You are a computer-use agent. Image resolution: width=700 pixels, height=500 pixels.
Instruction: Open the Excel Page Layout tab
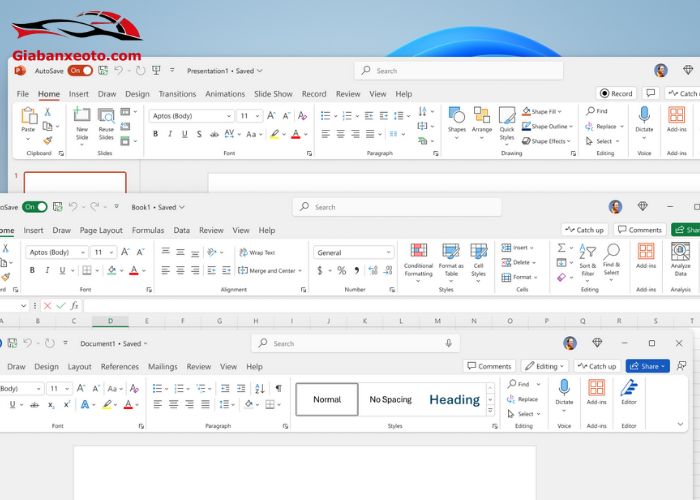coord(101,230)
